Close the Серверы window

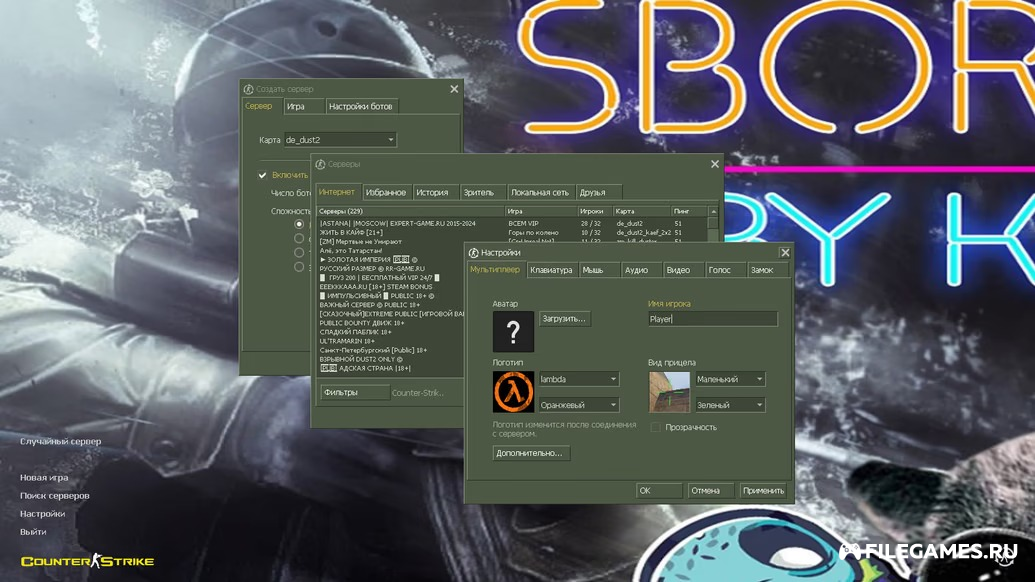pos(715,164)
